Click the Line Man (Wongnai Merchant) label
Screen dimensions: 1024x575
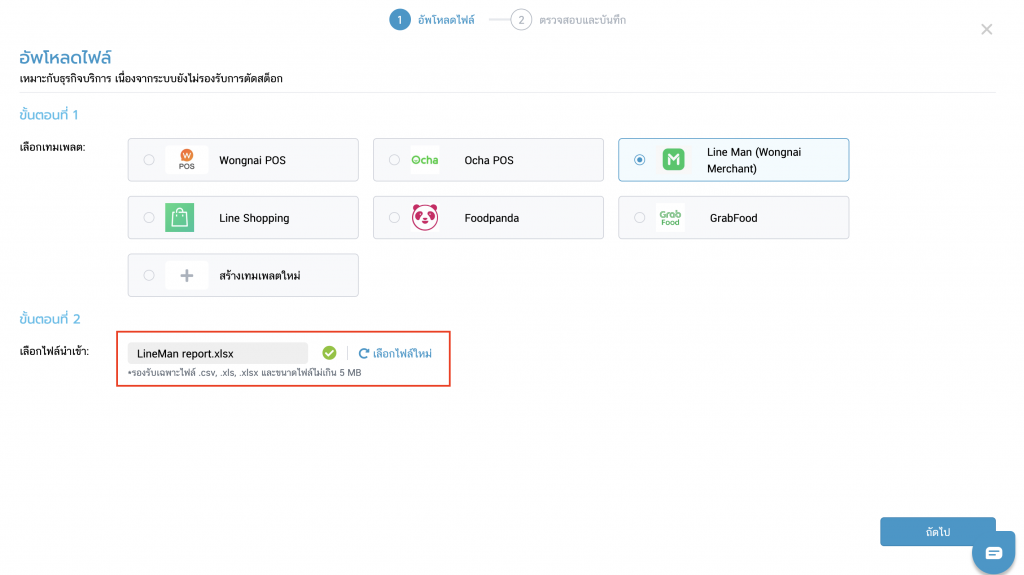pos(754,160)
